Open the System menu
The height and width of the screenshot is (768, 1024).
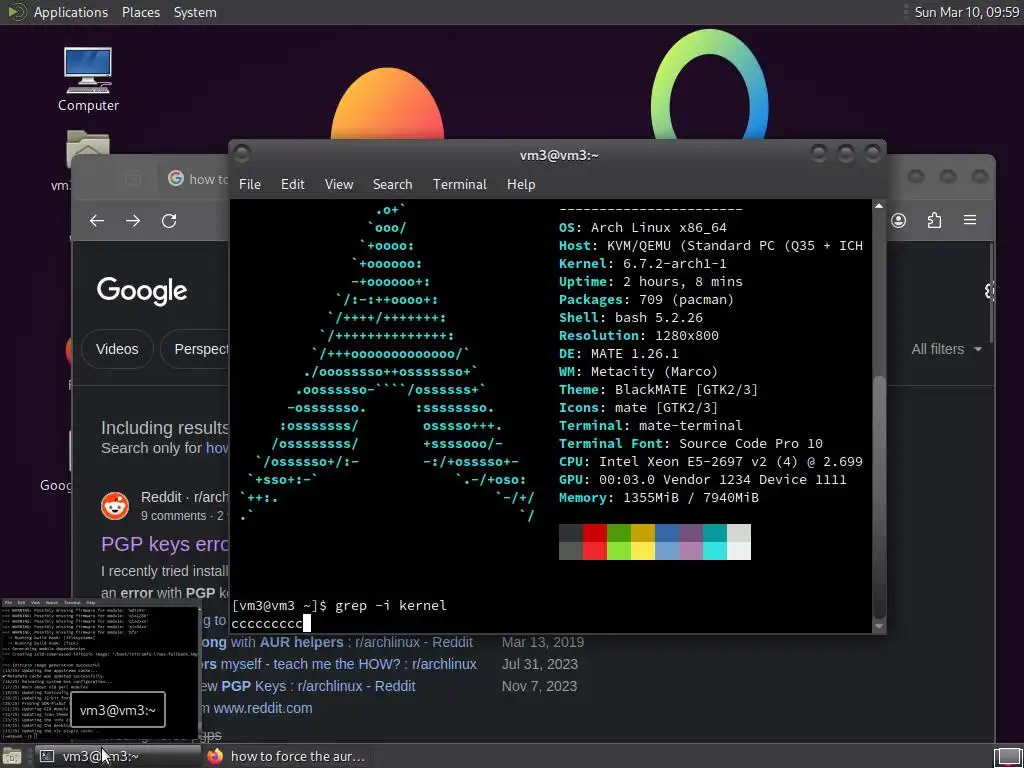[x=195, y=12]
